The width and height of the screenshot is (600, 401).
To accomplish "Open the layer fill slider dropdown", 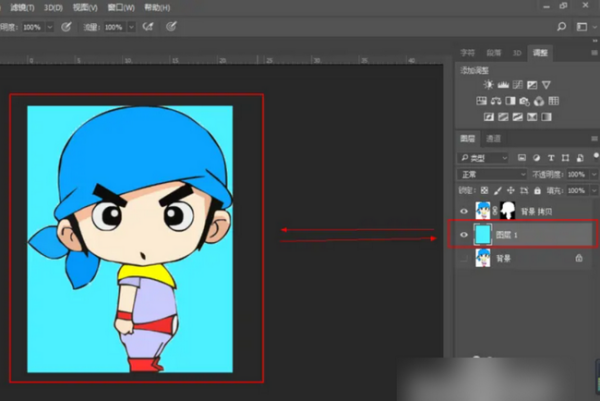I will point(595,190).
